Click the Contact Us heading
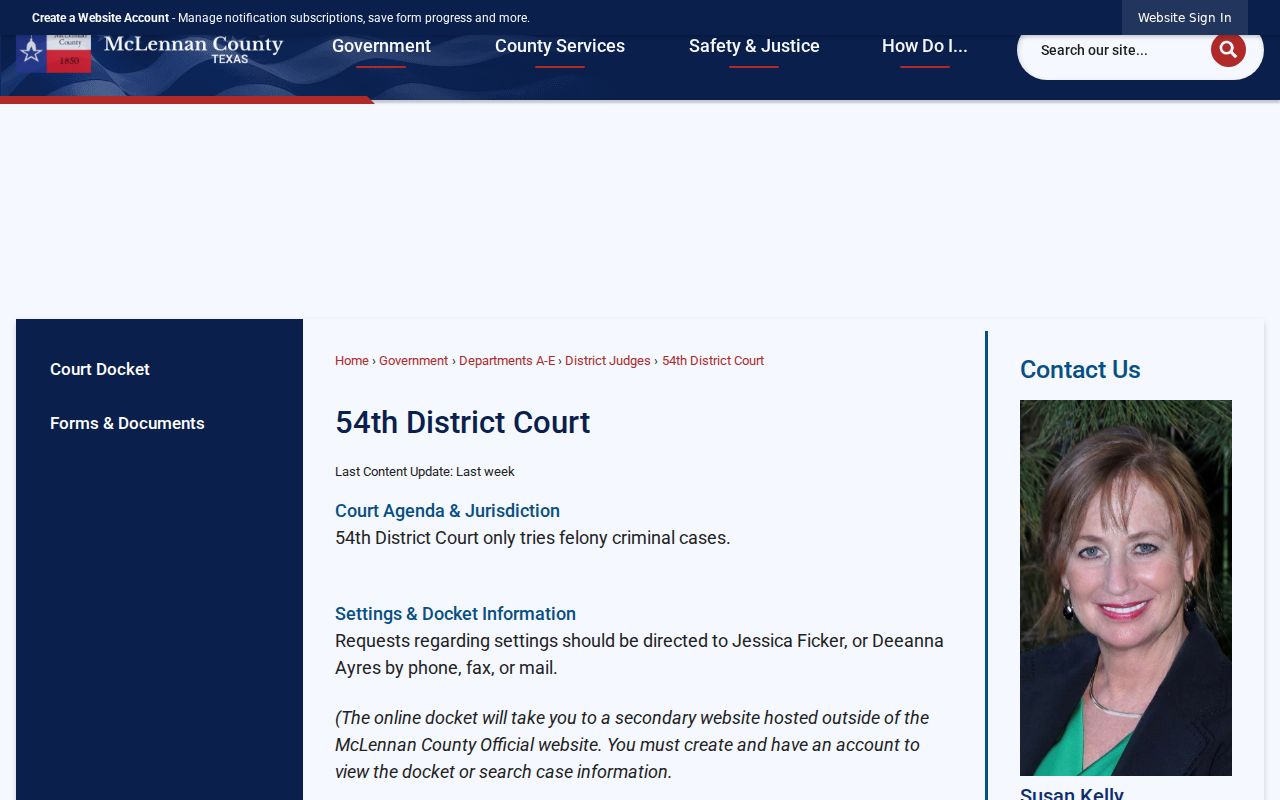 point(1080,370)
